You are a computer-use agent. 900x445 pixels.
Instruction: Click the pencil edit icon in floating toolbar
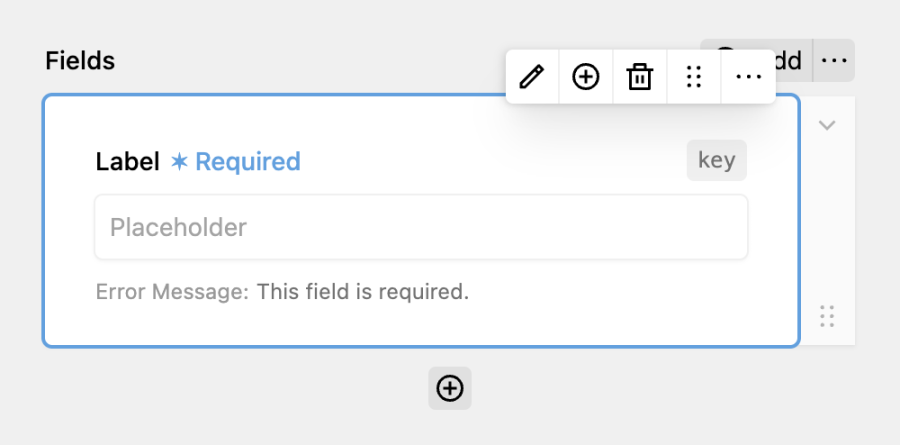point(532,76)
